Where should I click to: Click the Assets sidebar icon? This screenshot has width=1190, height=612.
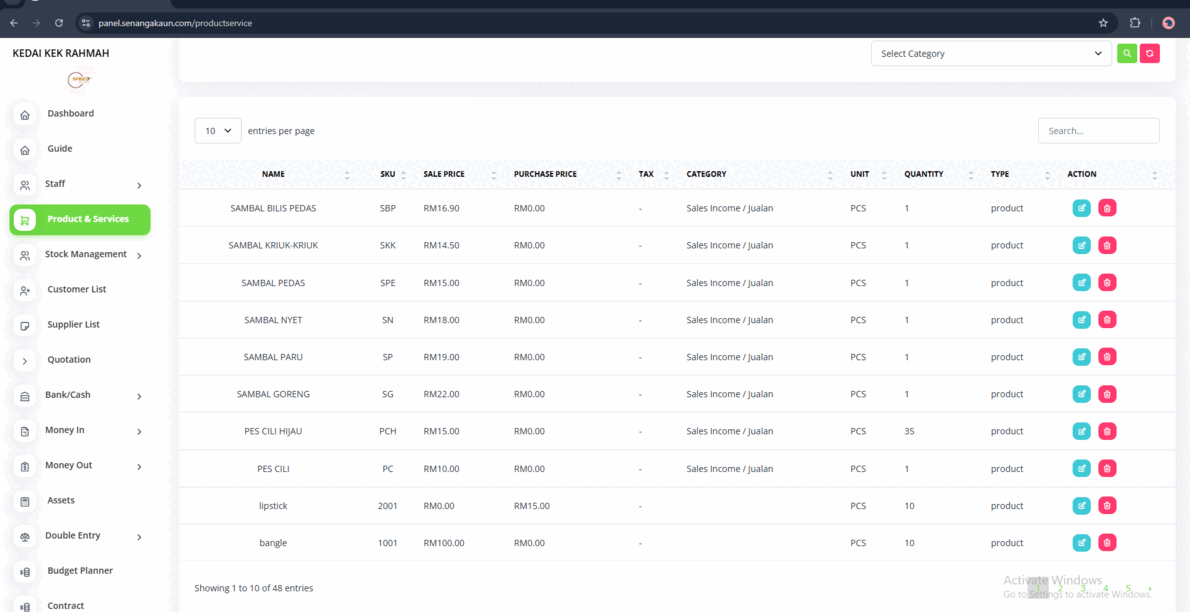pyautogui.click(x=23, y=500)
